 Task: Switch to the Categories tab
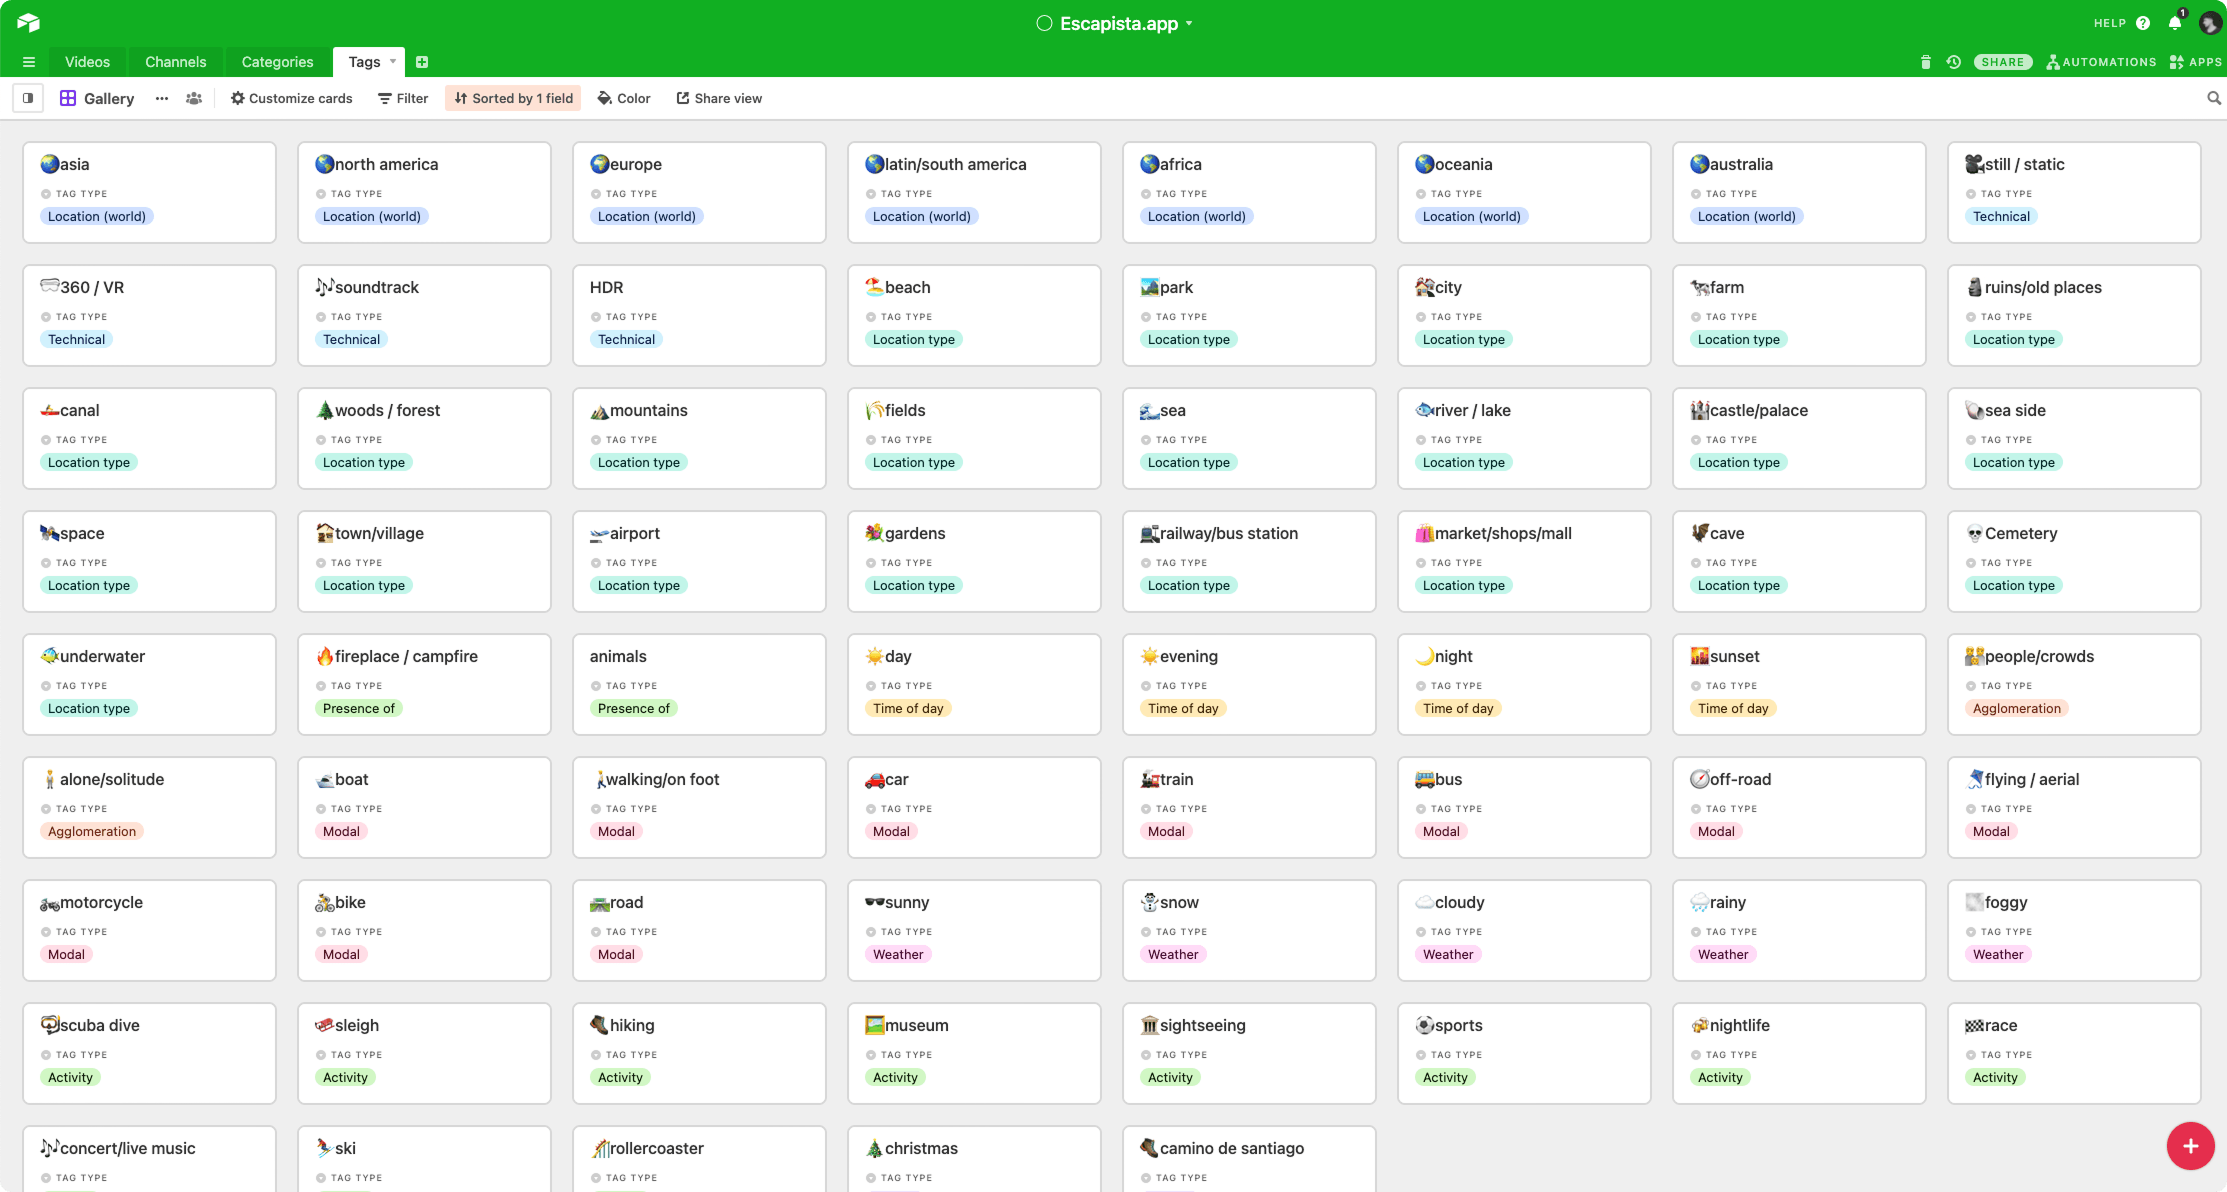point(277,62)
